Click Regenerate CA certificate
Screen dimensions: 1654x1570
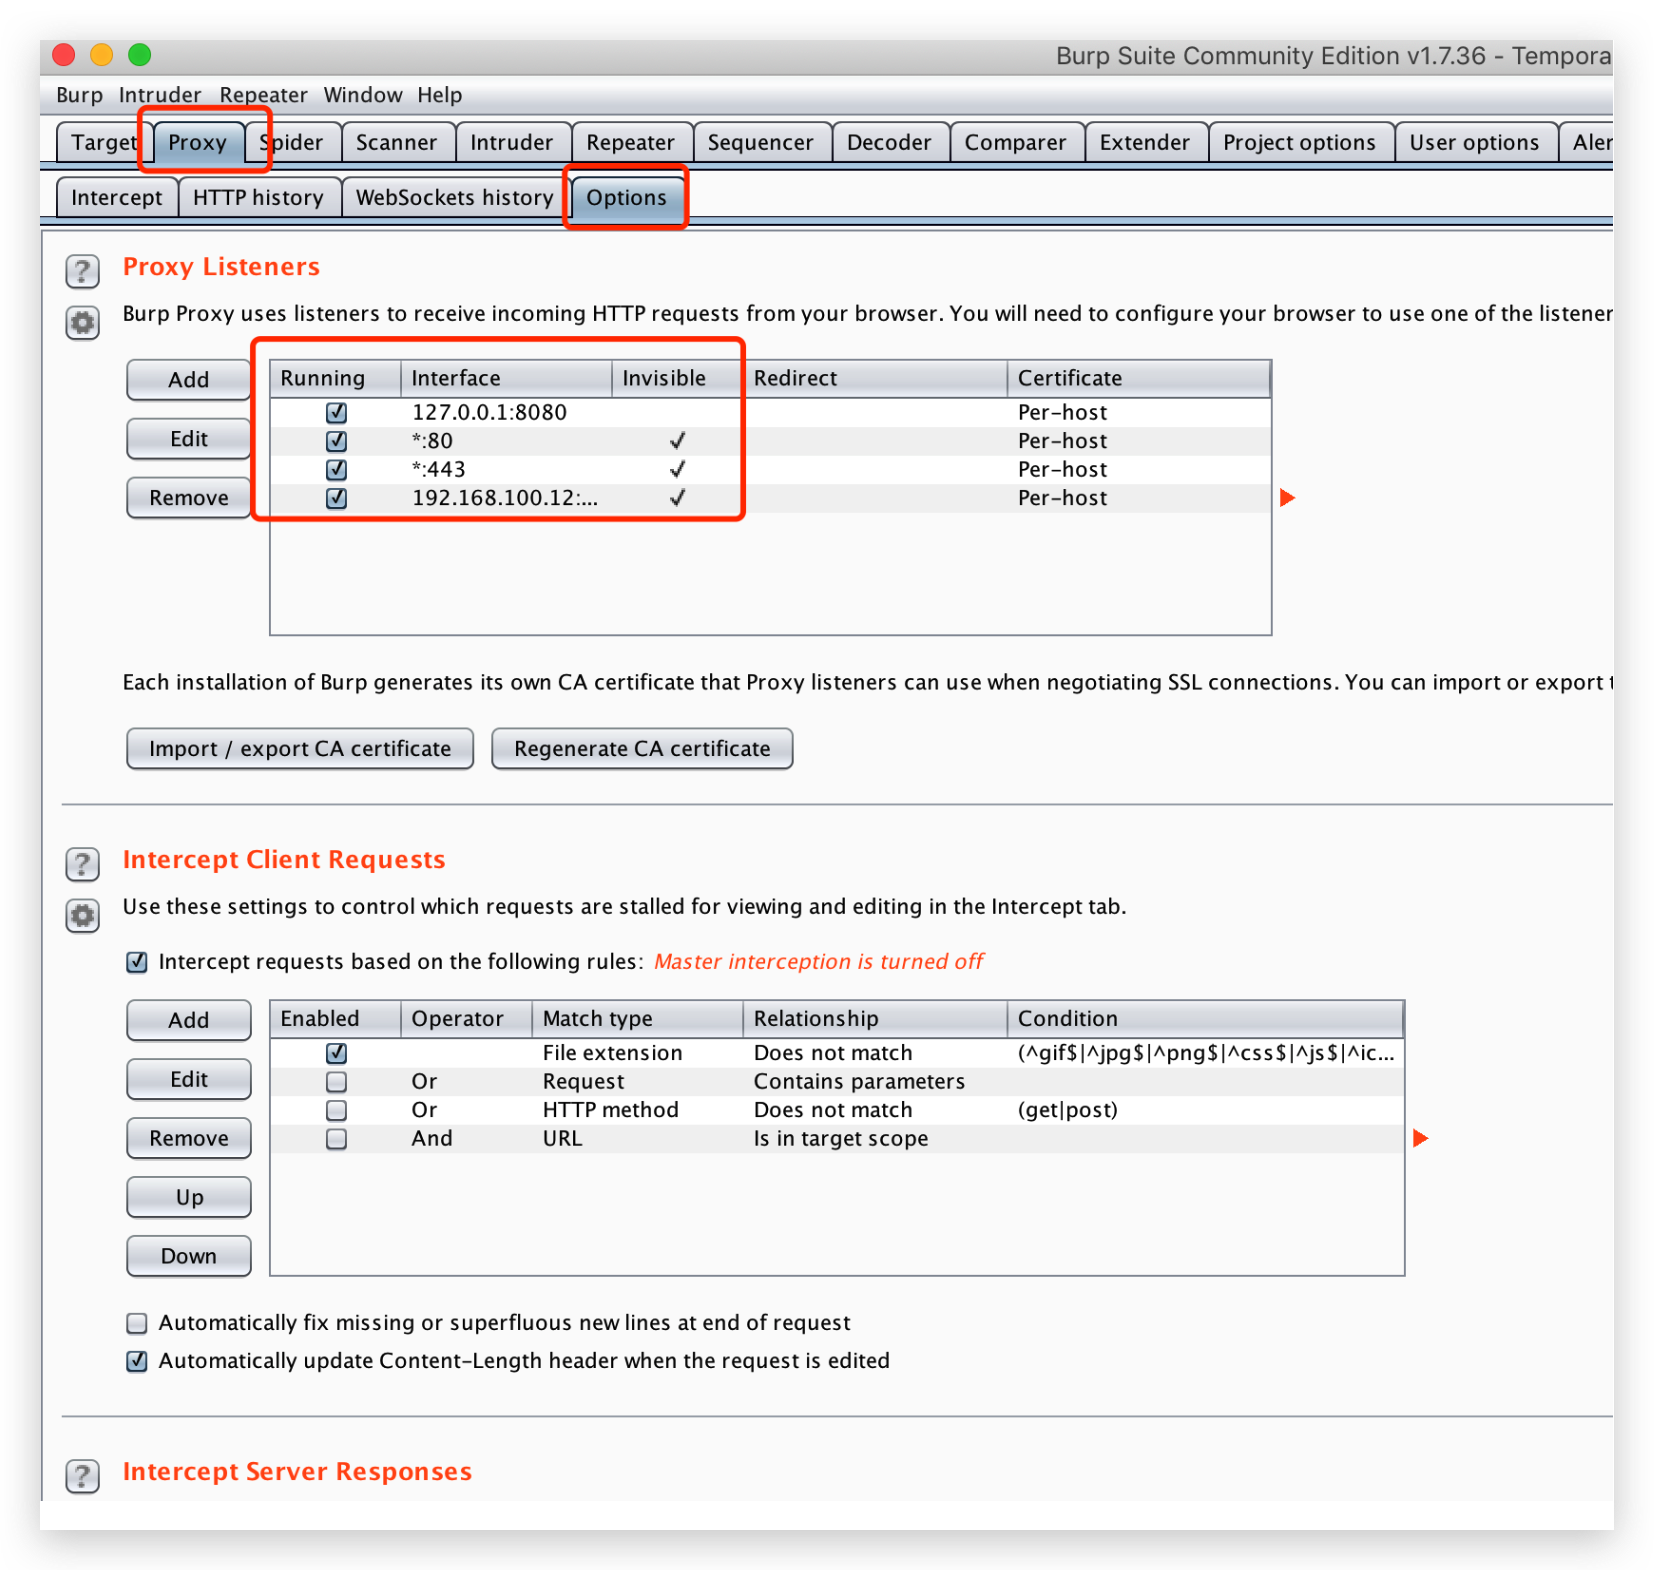643,749
